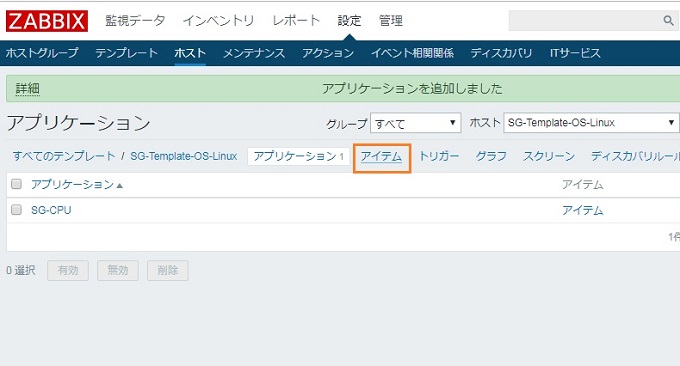Go to ホストグループ submenu

(42, 53)
